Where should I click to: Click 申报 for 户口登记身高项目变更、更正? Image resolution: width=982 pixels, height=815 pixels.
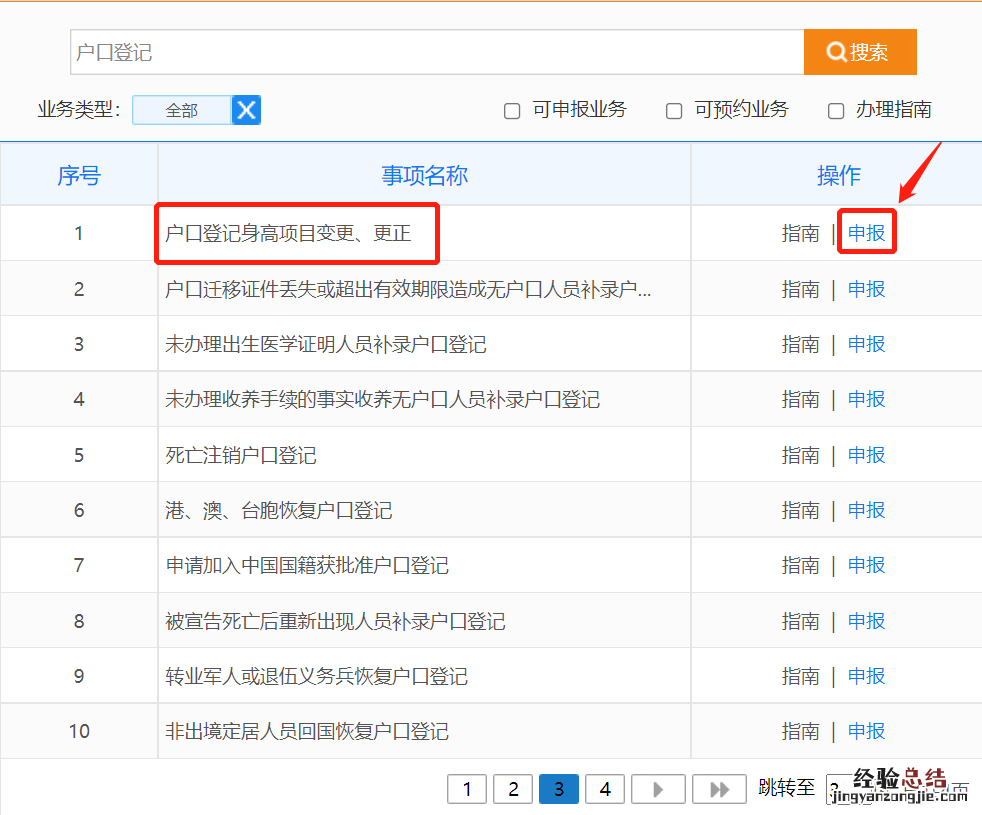866,233
